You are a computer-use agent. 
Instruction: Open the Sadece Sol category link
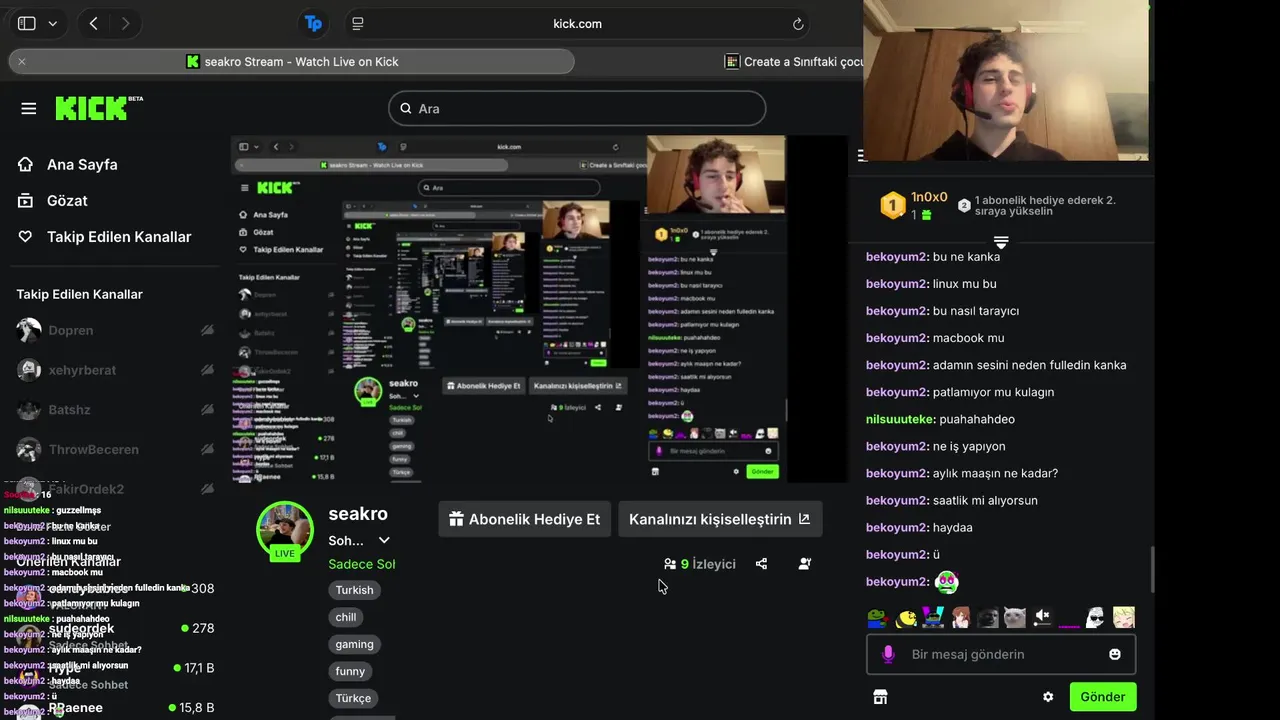pyautogui.click(x=362, y=564)
